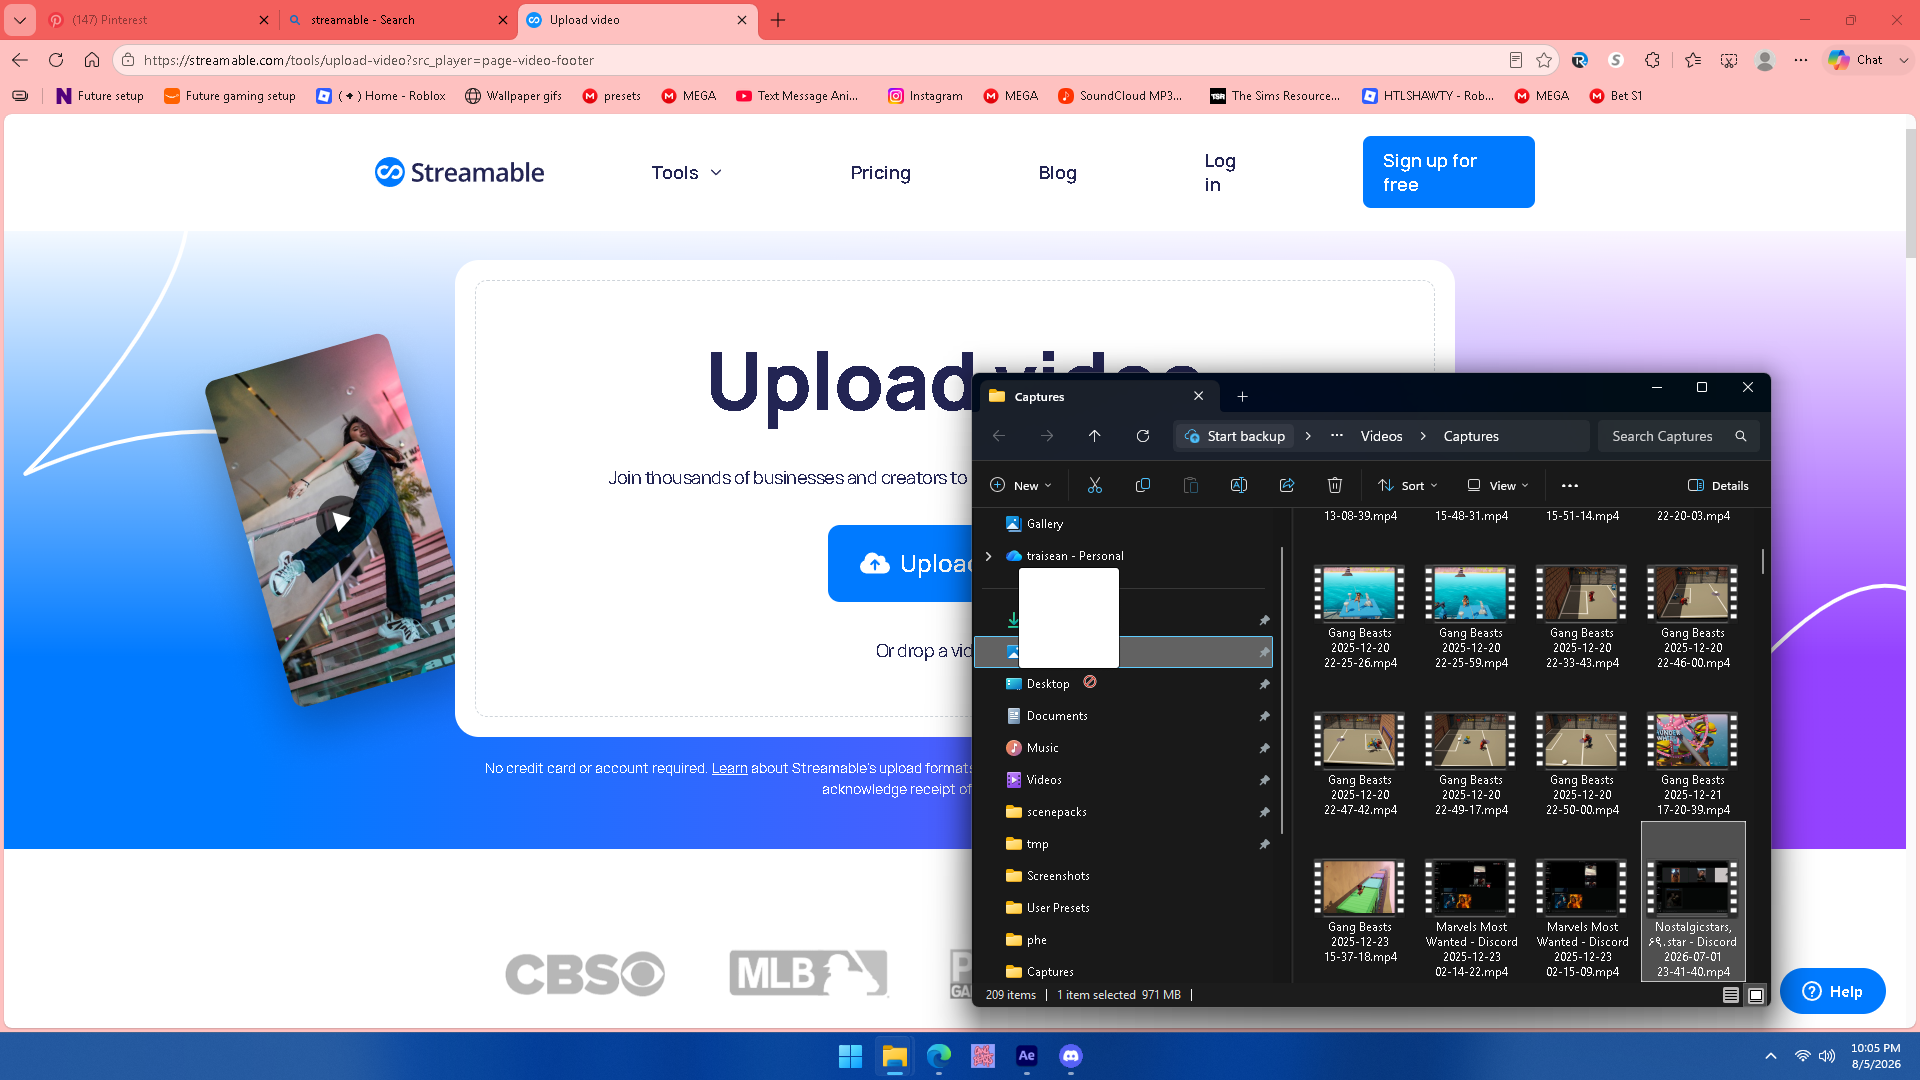Click the Streamable logo

(x=459, y=172)
